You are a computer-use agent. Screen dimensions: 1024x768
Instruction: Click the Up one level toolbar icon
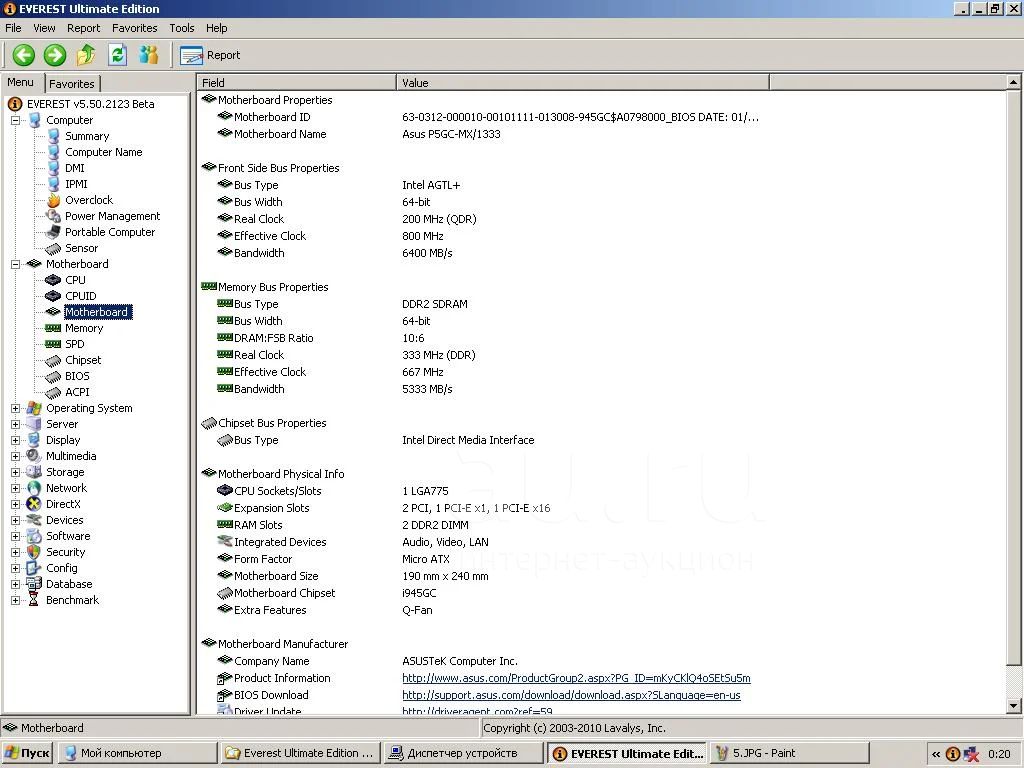(x=86, y=55)
